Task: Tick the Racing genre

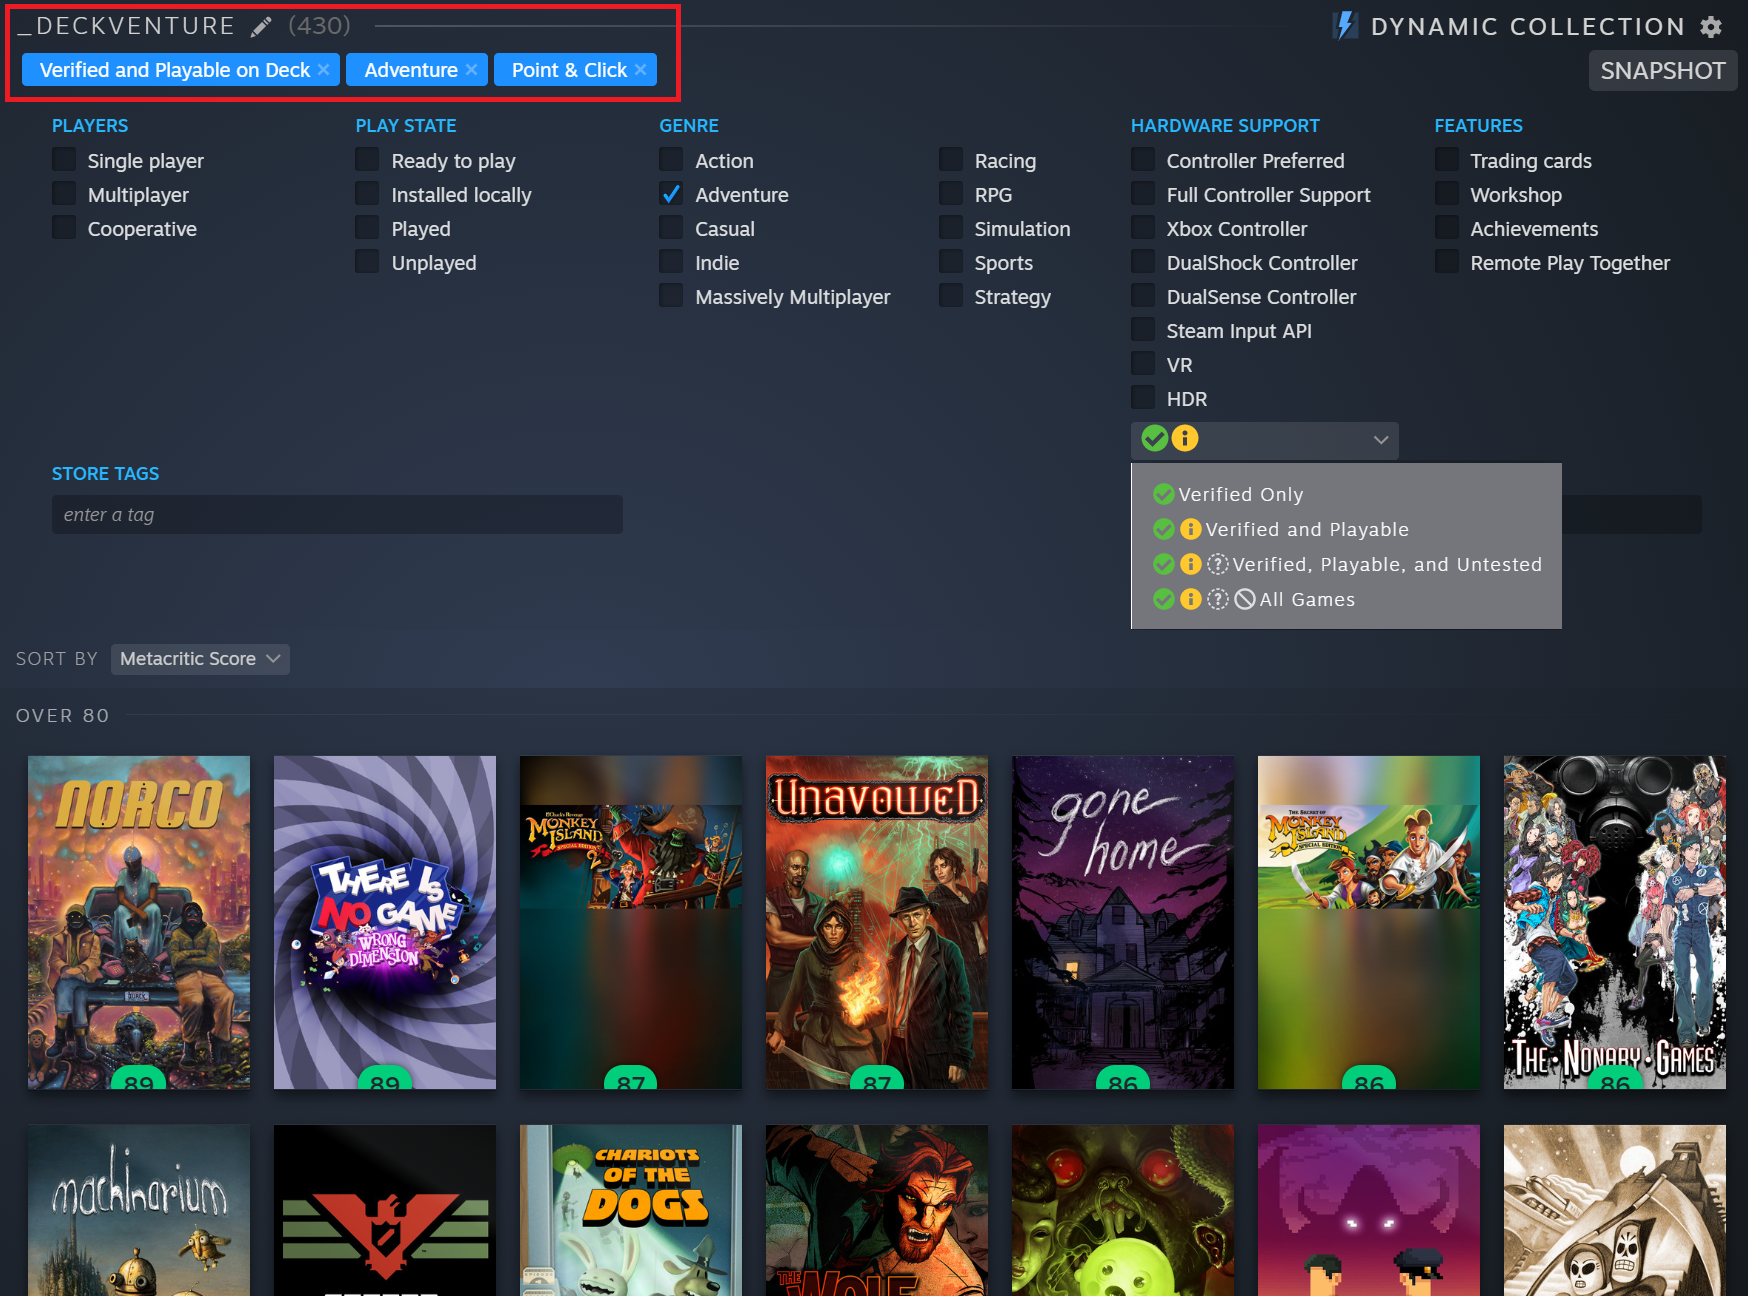Action: coord(951,160)
